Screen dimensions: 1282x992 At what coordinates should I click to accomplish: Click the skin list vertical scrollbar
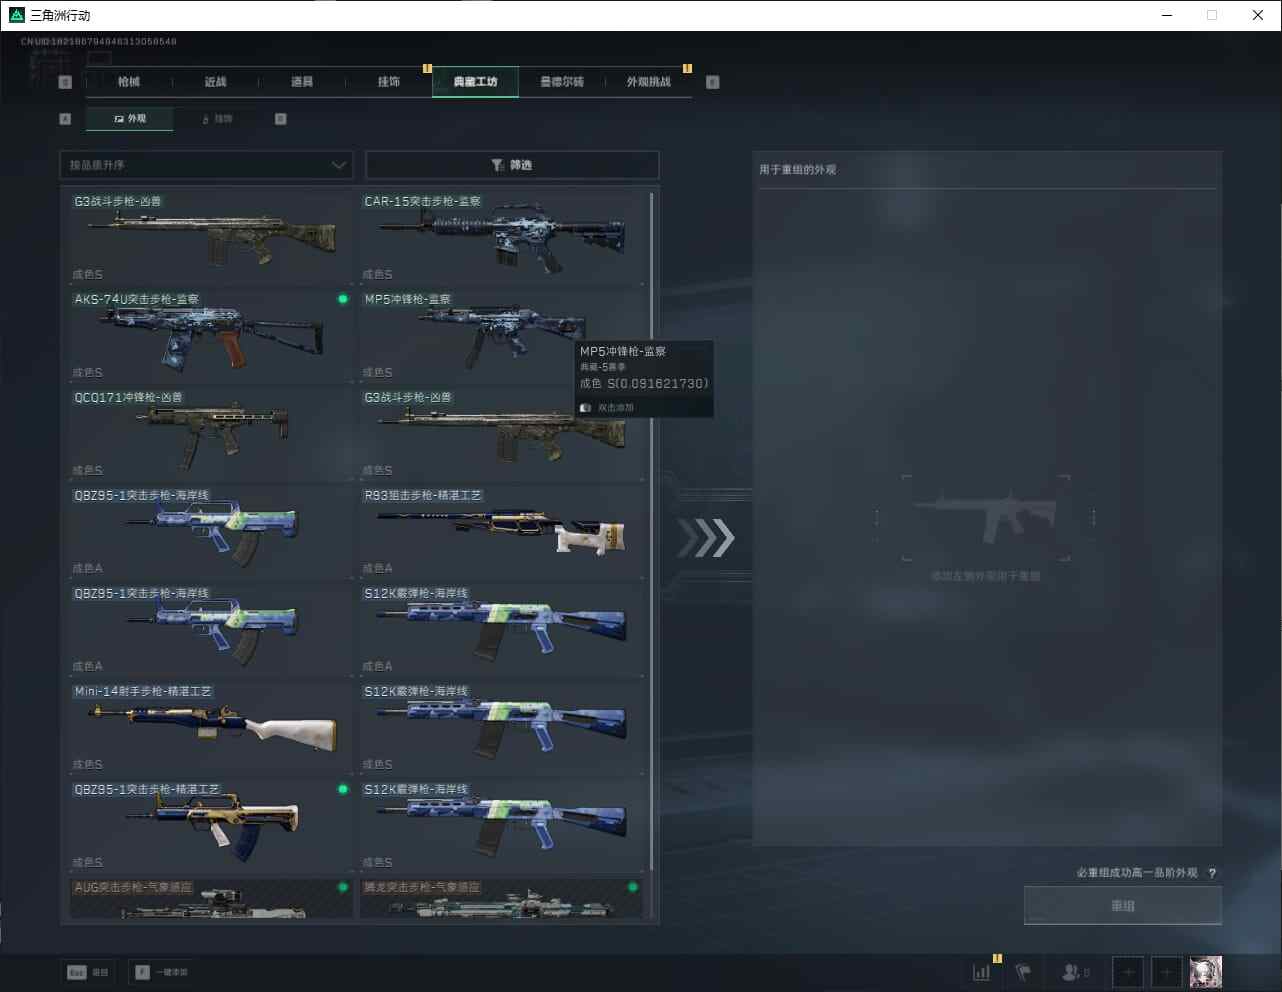click(652, 530)
